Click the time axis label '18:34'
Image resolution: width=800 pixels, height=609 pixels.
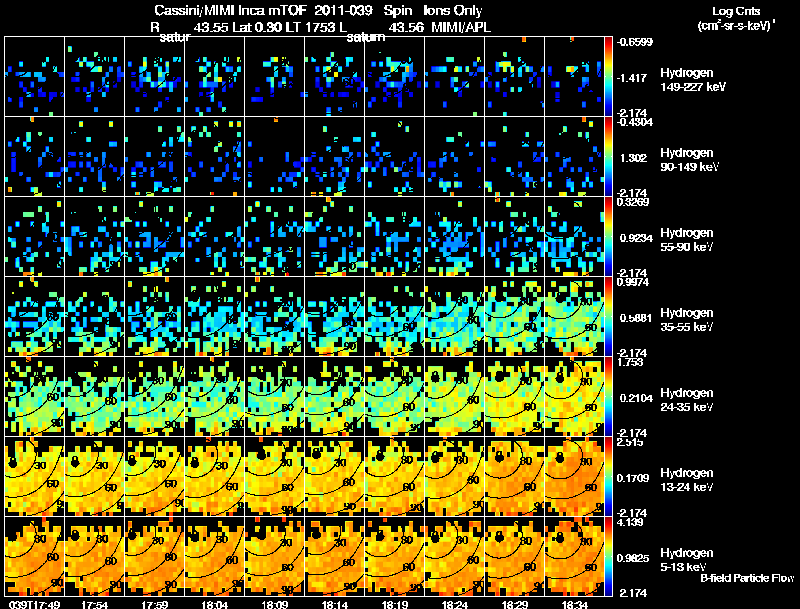(574, 604)
